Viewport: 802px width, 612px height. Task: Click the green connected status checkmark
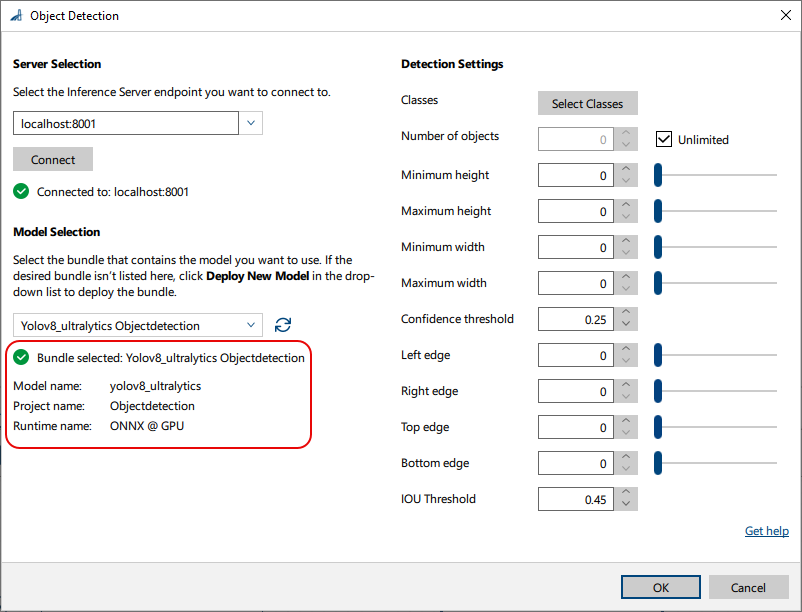click(21, 192)
